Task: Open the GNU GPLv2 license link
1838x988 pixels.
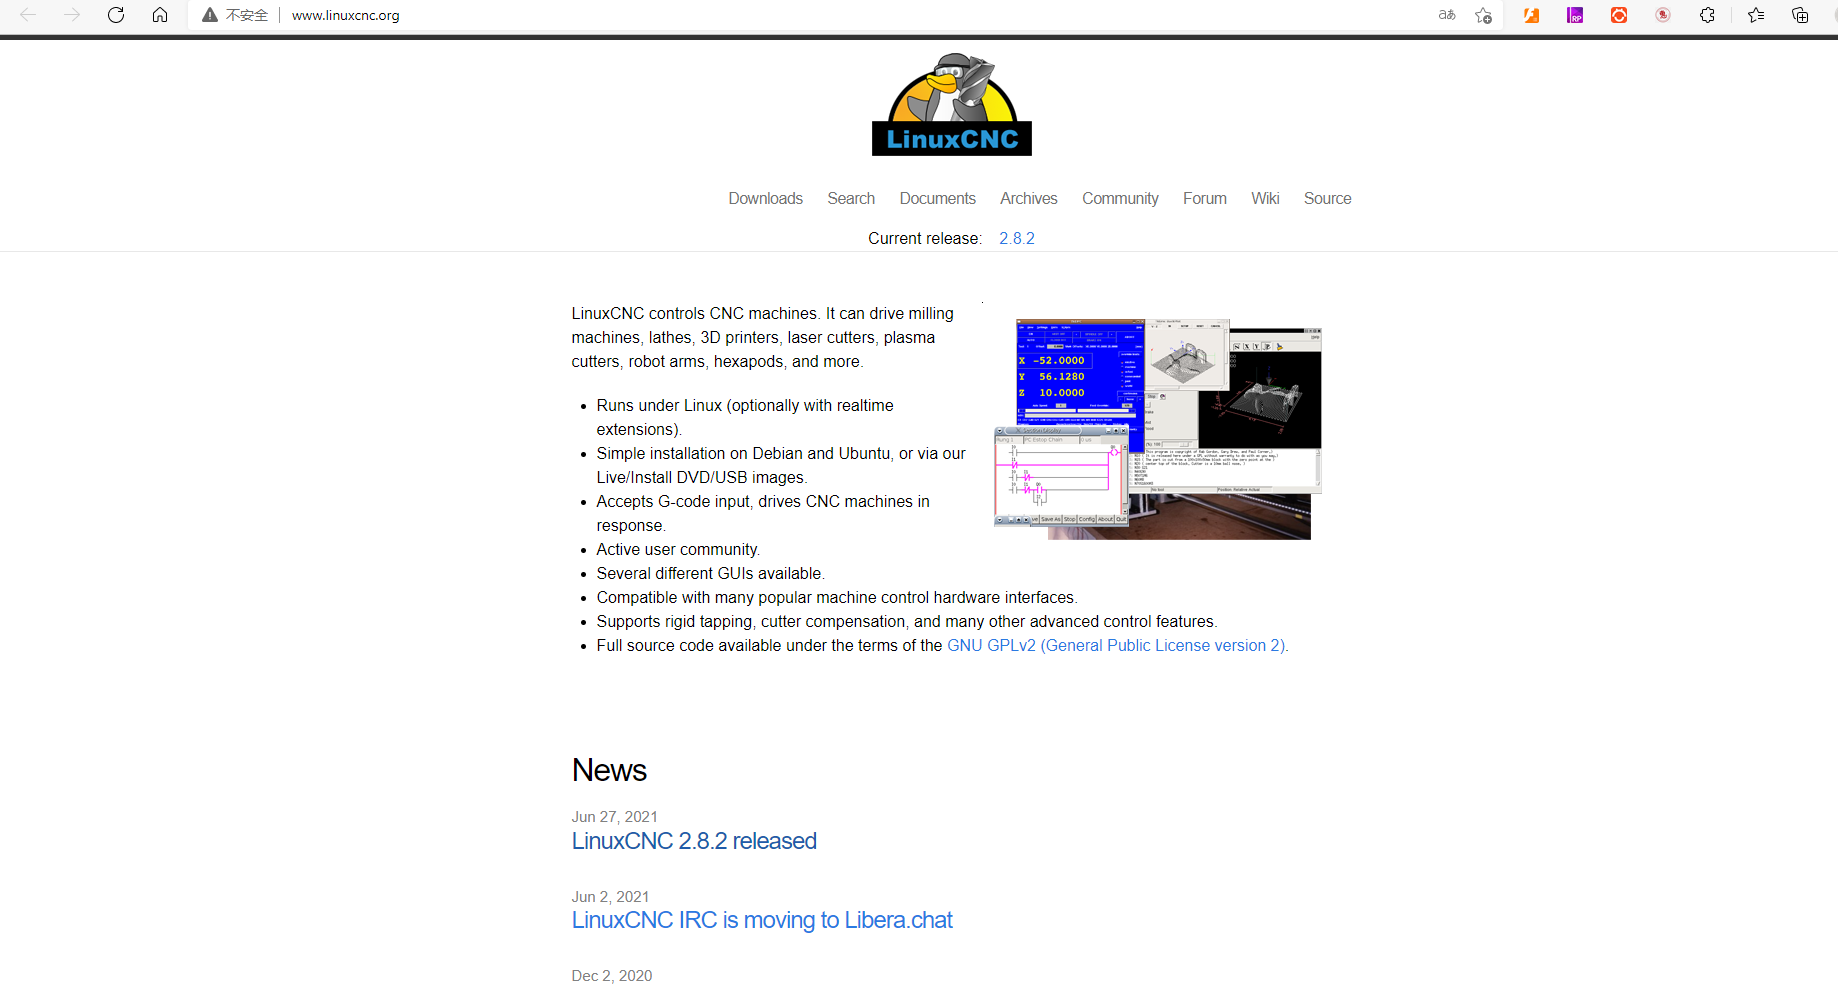Action: click(1116, 646)
